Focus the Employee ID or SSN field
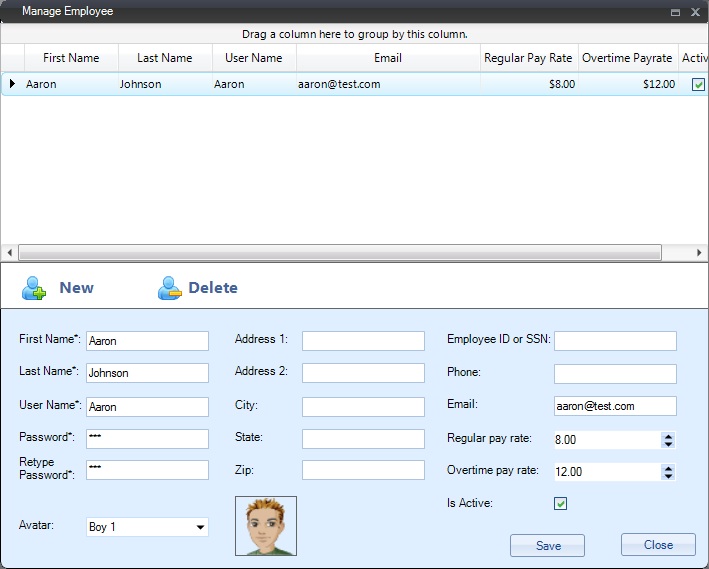709x569 pixels. pyautogui.click(x=615, y=341)
